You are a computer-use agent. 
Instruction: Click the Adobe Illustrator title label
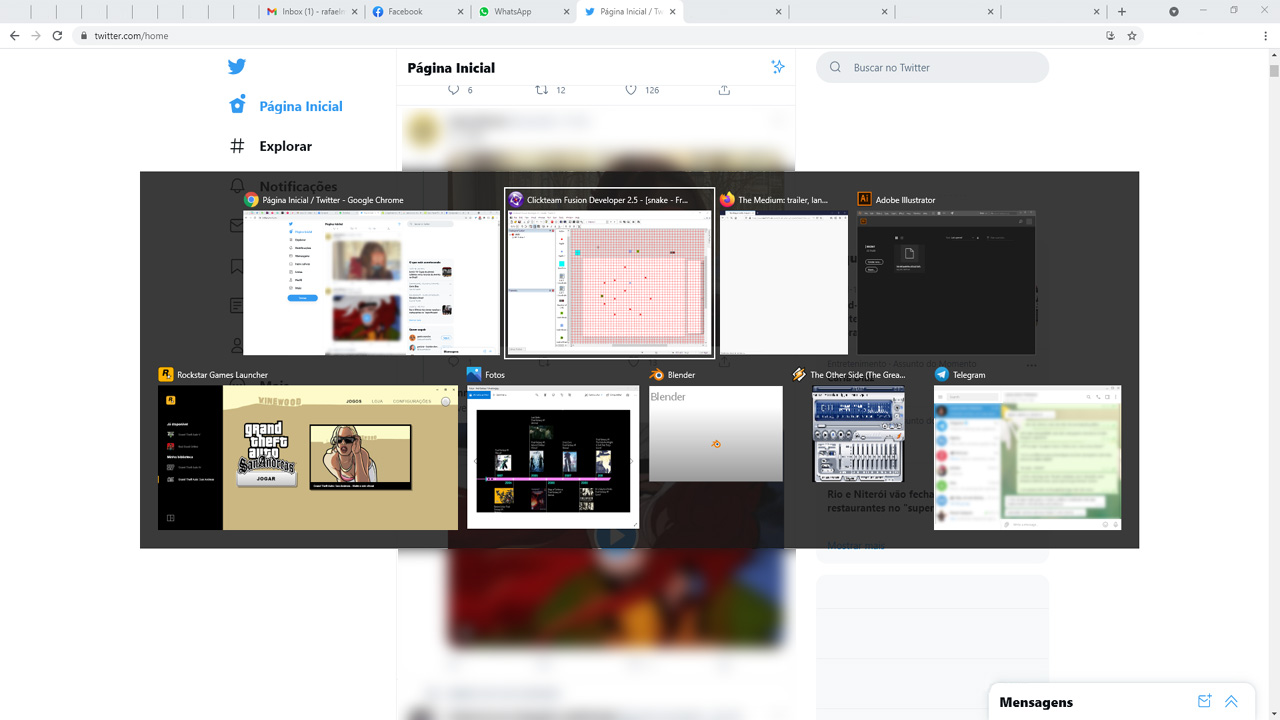905,200
